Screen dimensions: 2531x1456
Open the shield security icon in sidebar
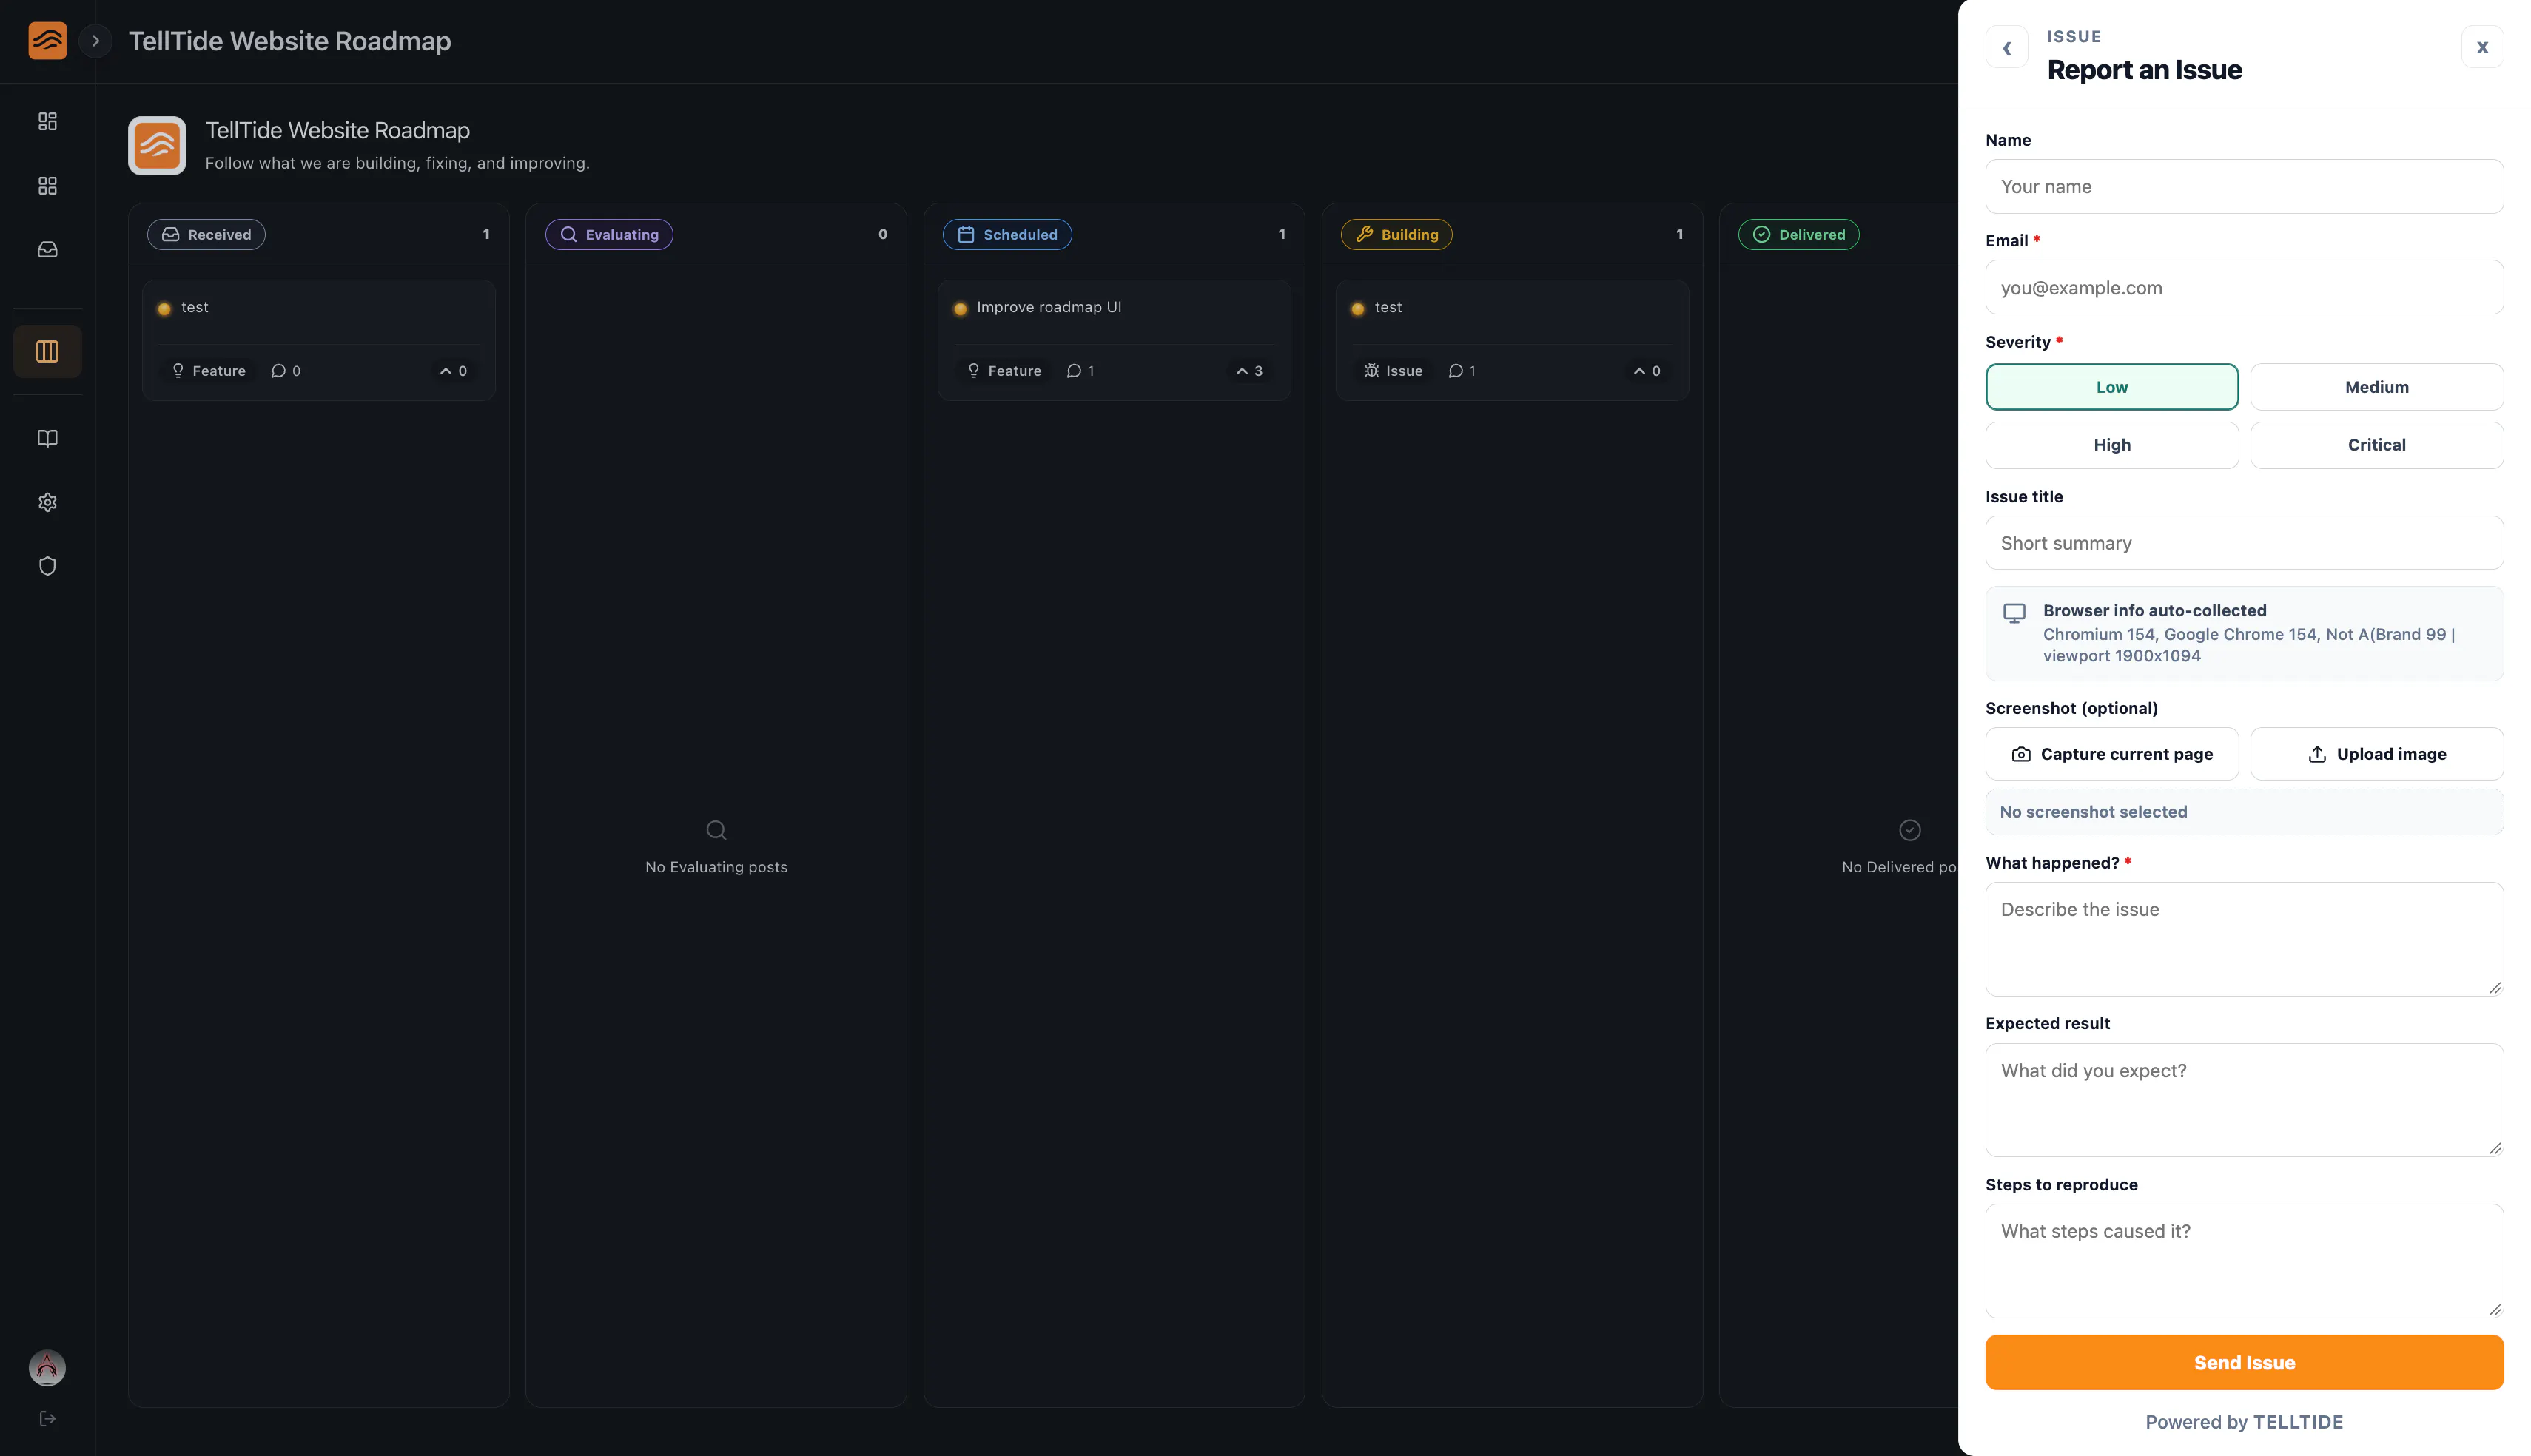tap(47, 566)
